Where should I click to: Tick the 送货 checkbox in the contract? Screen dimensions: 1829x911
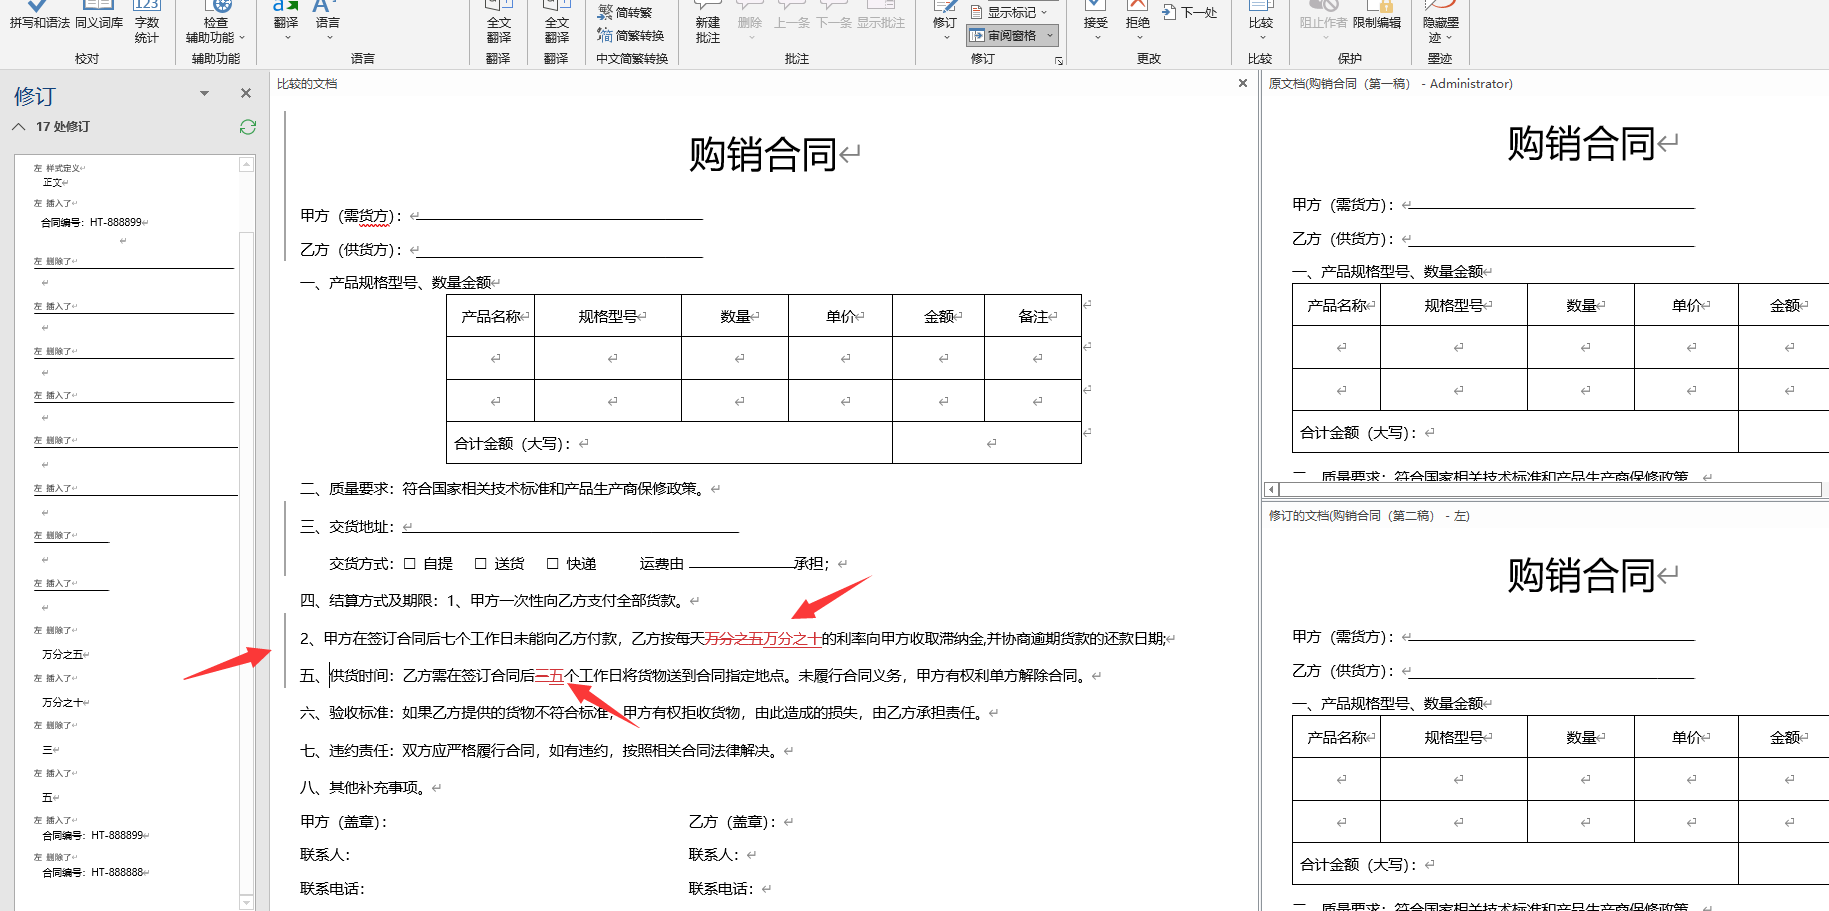pyautogui.click(x=481, y=564)
